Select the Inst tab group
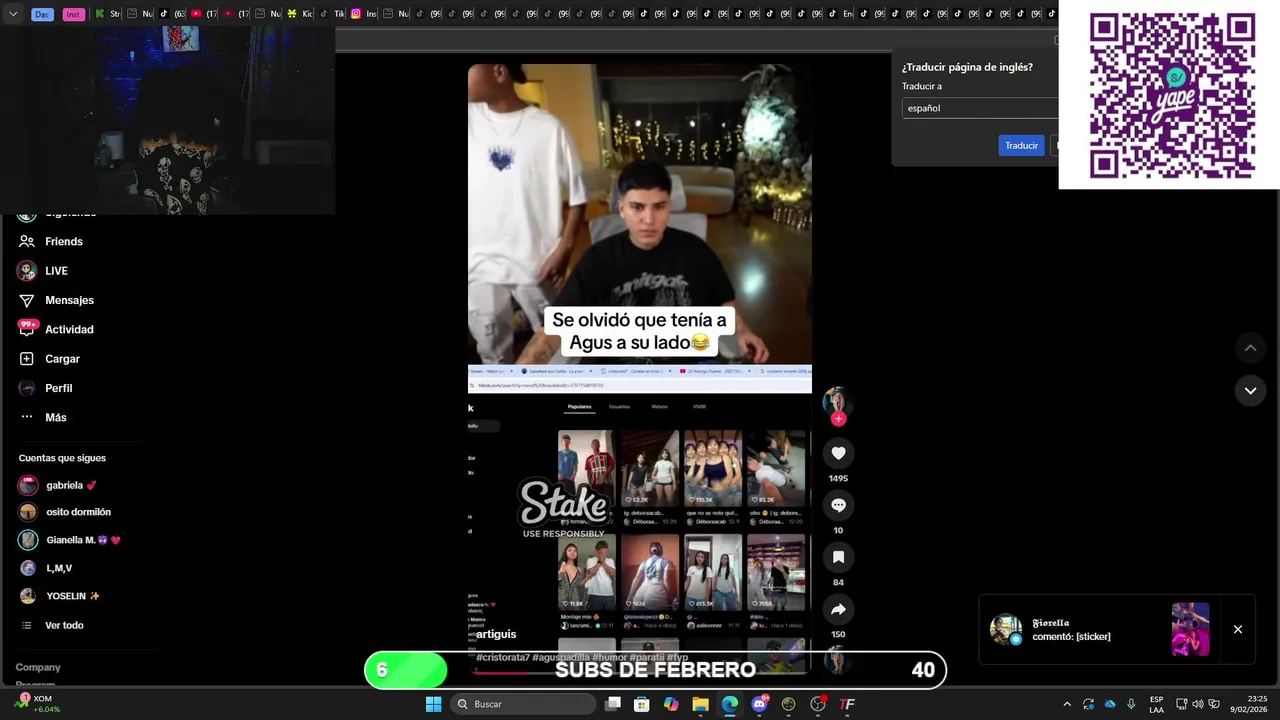The height and width of the screenshot is (720, 1280). coord(73,14)
